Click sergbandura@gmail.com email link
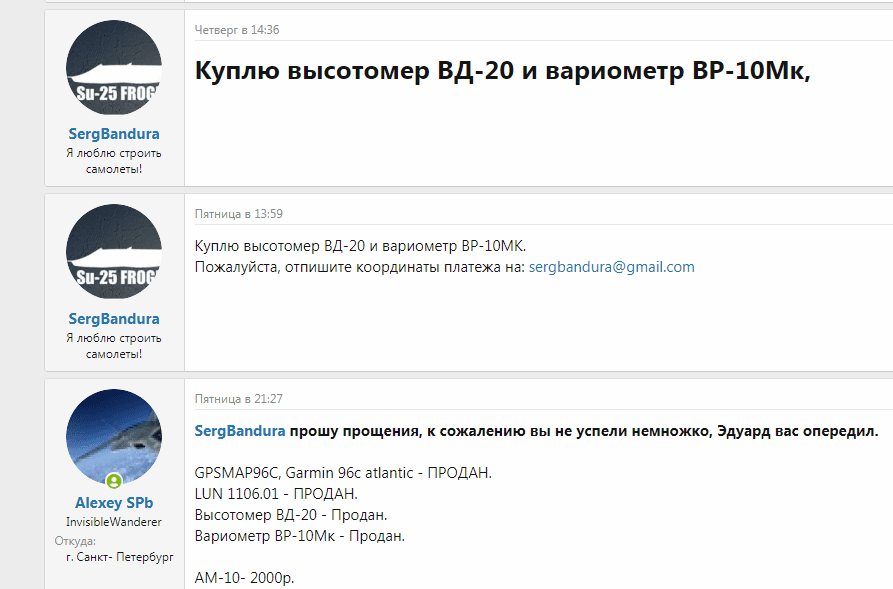The image size is (893, 589). tap(612, 267)
